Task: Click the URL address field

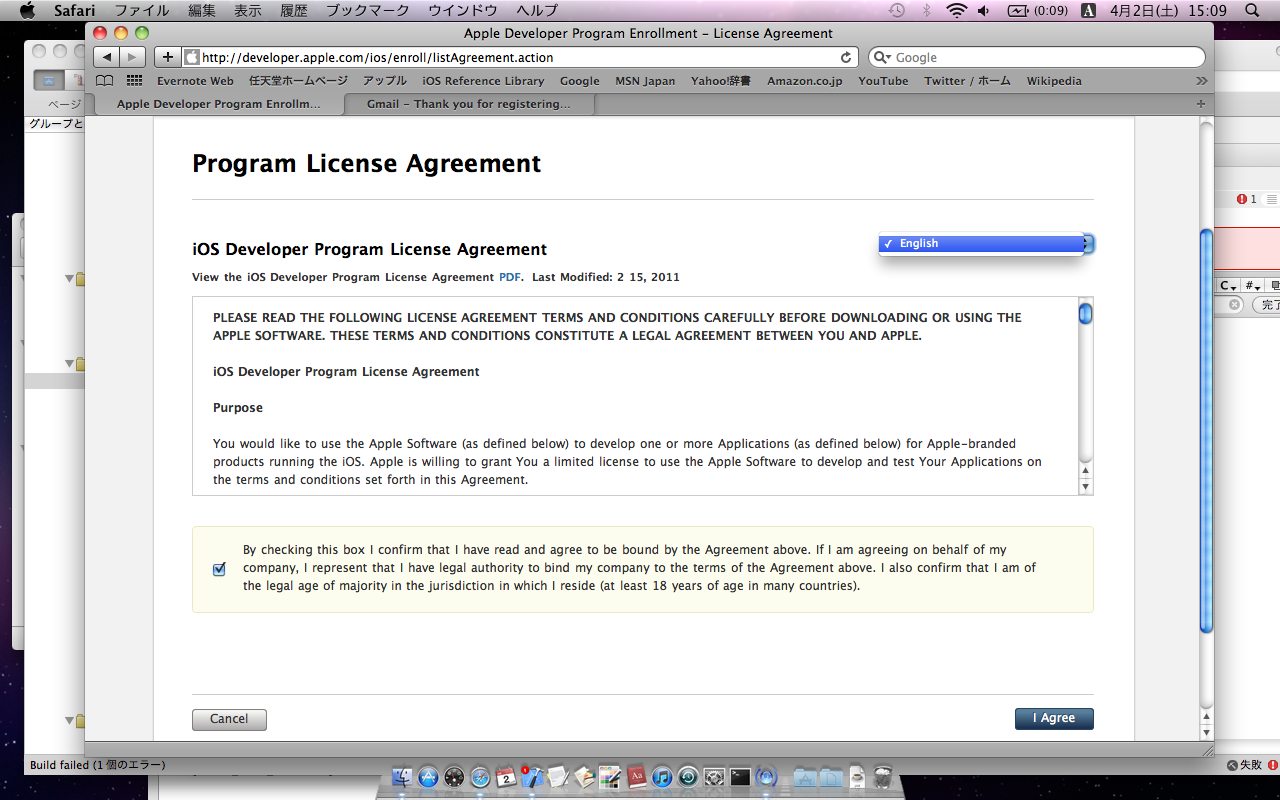Action: (520, 57)
